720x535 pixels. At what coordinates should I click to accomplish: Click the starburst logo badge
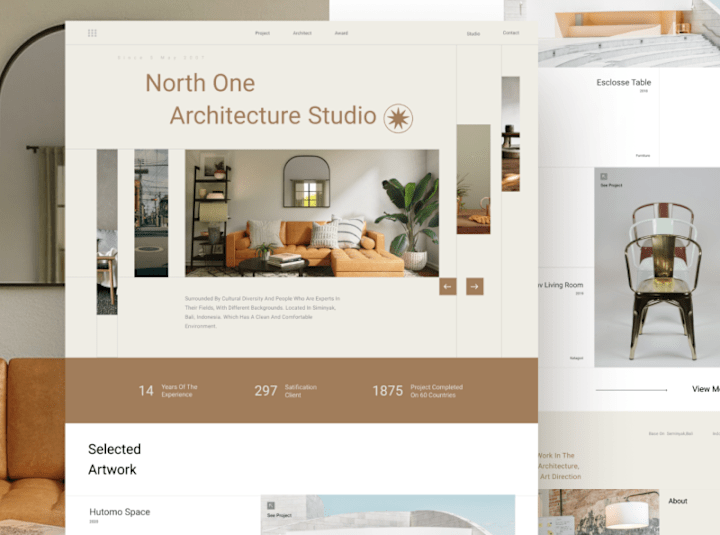[x=398, y=118]
